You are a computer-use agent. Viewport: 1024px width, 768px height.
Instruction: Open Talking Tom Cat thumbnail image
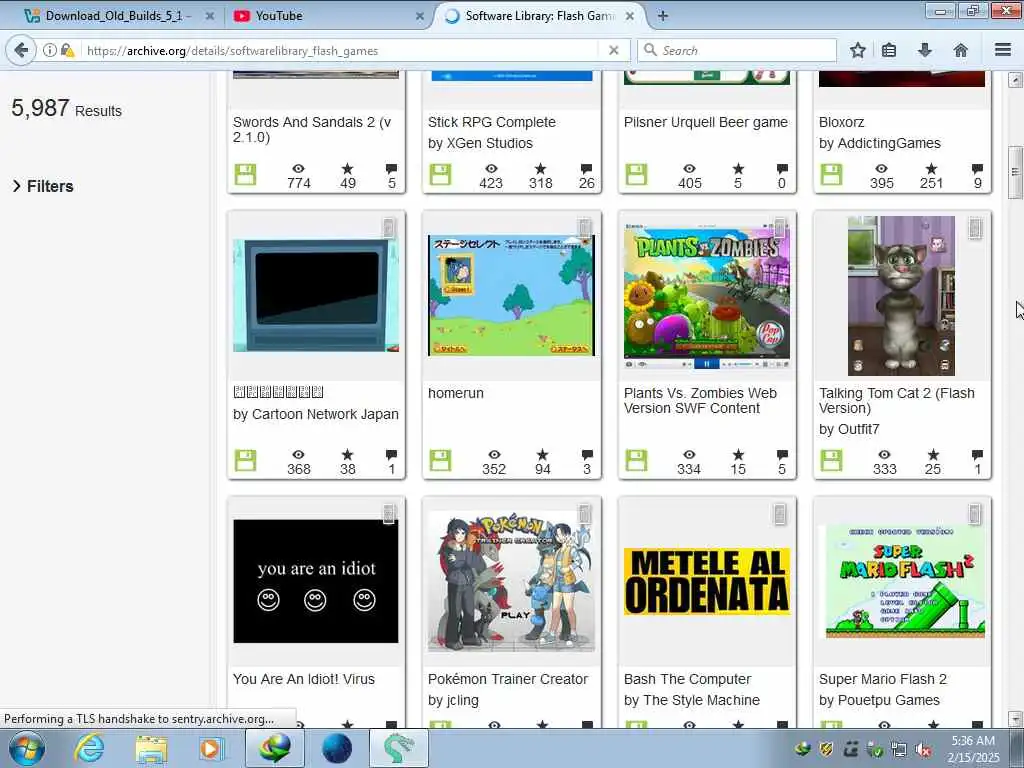[901, 296]
